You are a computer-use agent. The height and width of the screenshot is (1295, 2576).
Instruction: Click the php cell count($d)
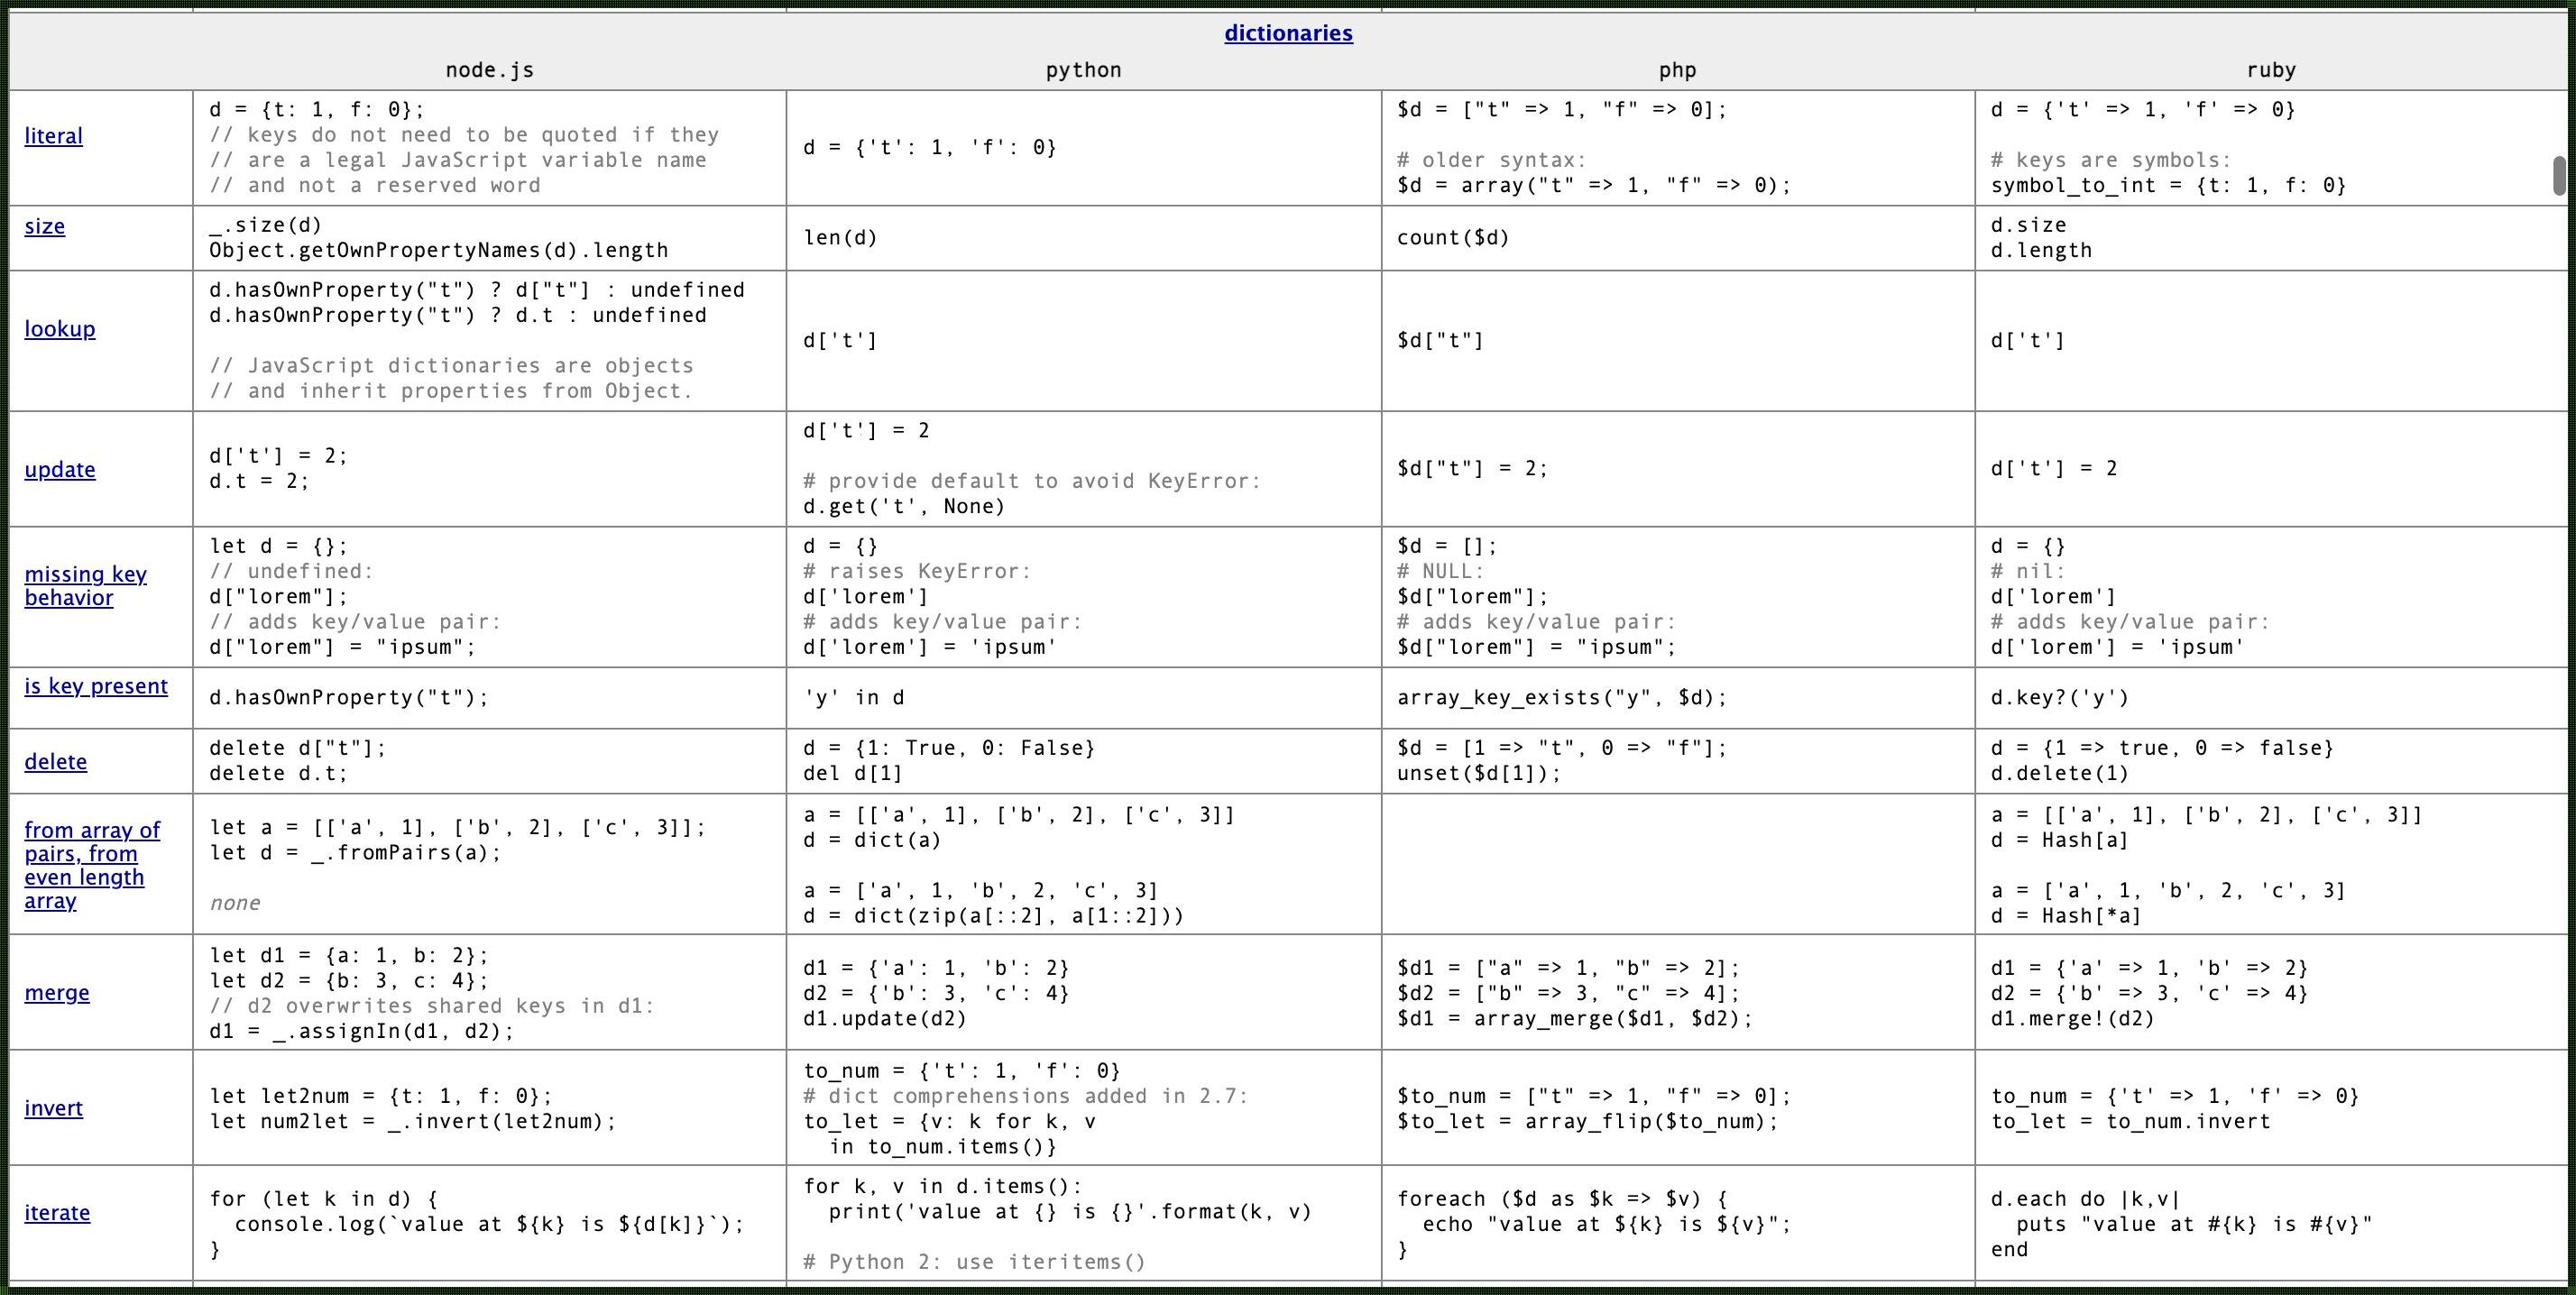click(1453, 238)
